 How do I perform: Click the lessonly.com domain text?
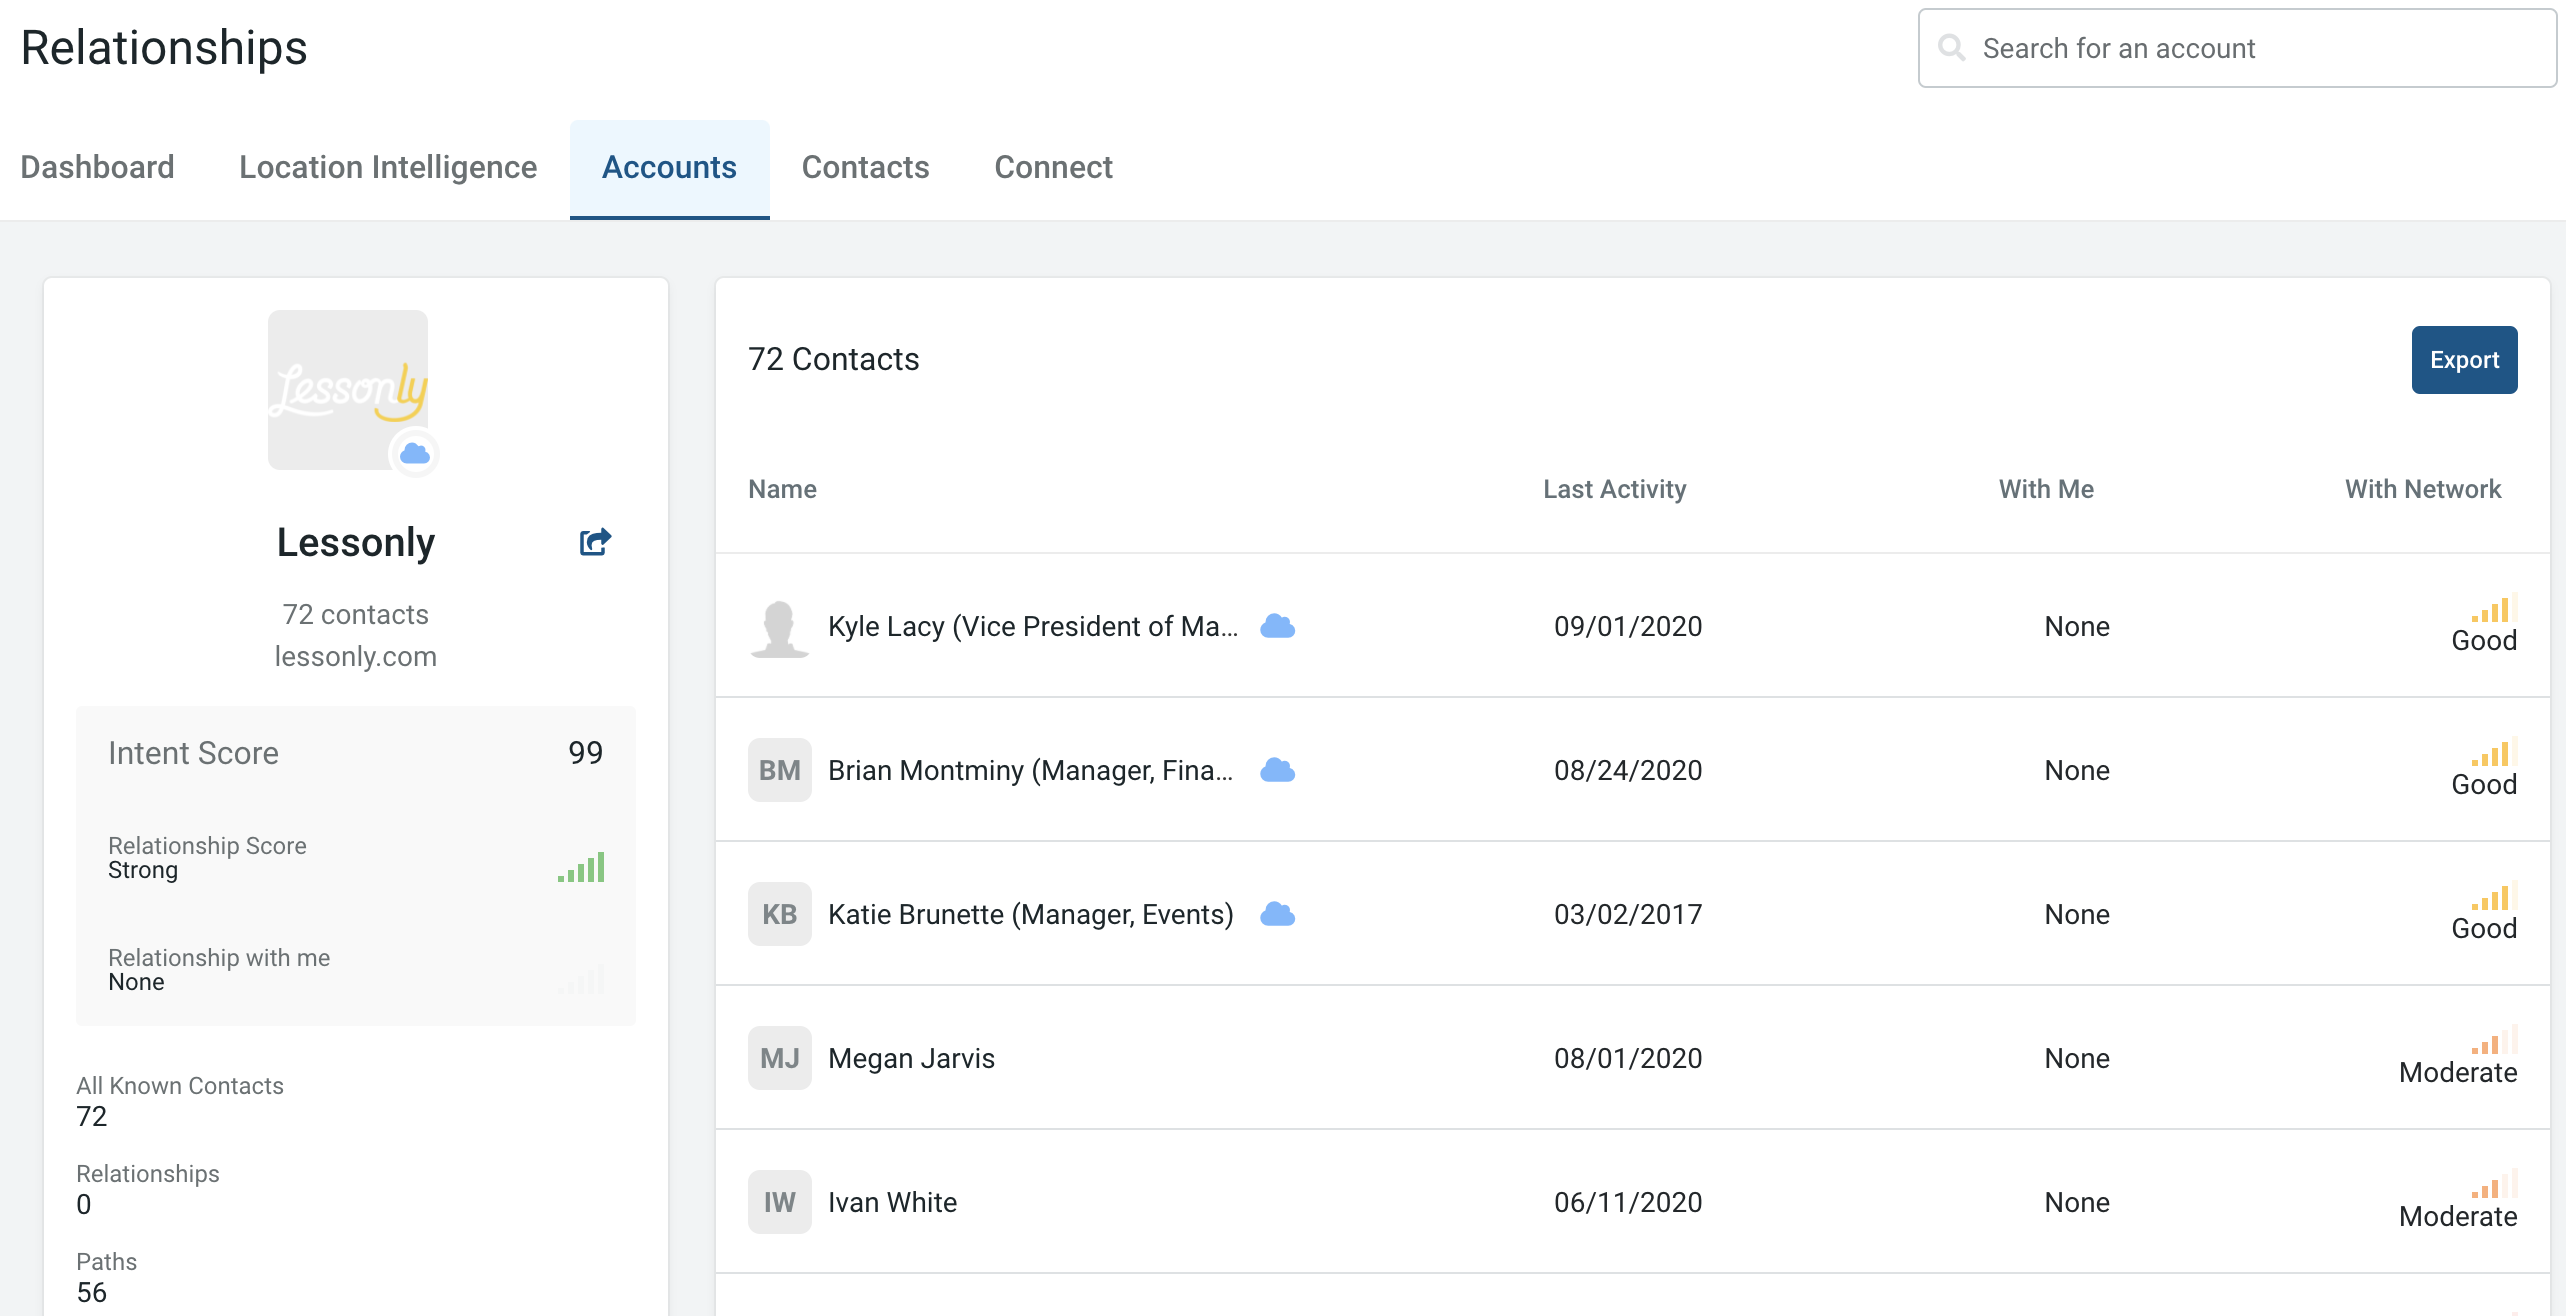click(355, 656)
